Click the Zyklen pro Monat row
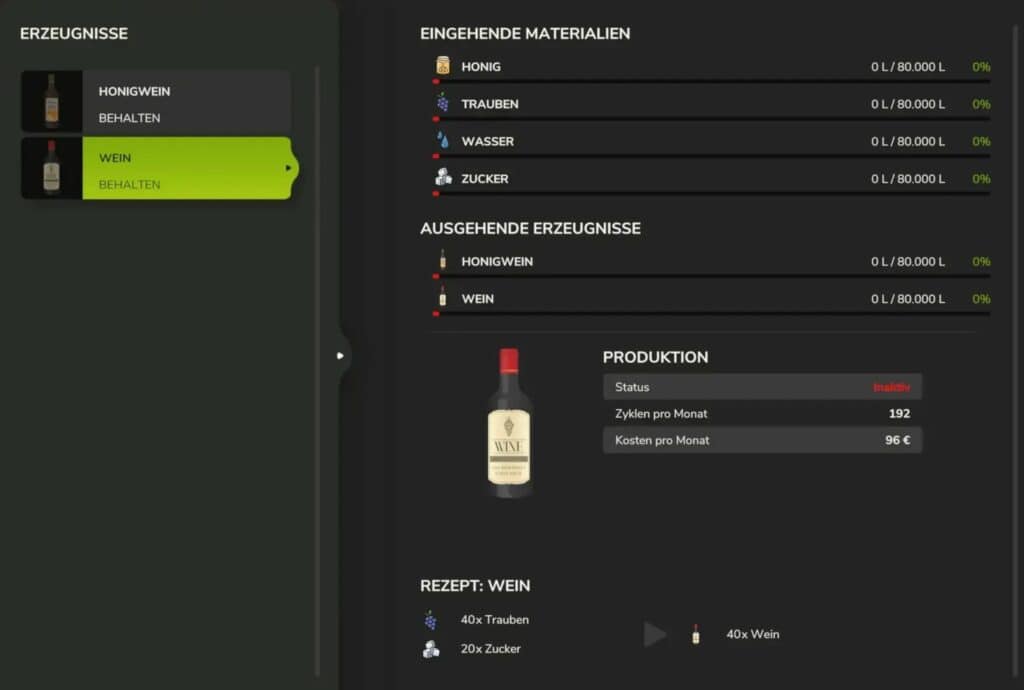1024x690 pixels. point(762,413)
